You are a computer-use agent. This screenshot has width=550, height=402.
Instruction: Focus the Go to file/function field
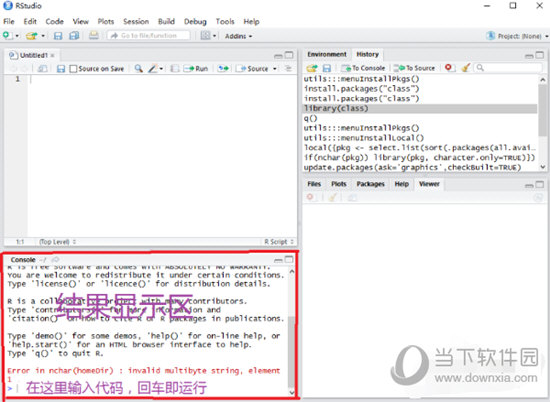coord(149,35)
